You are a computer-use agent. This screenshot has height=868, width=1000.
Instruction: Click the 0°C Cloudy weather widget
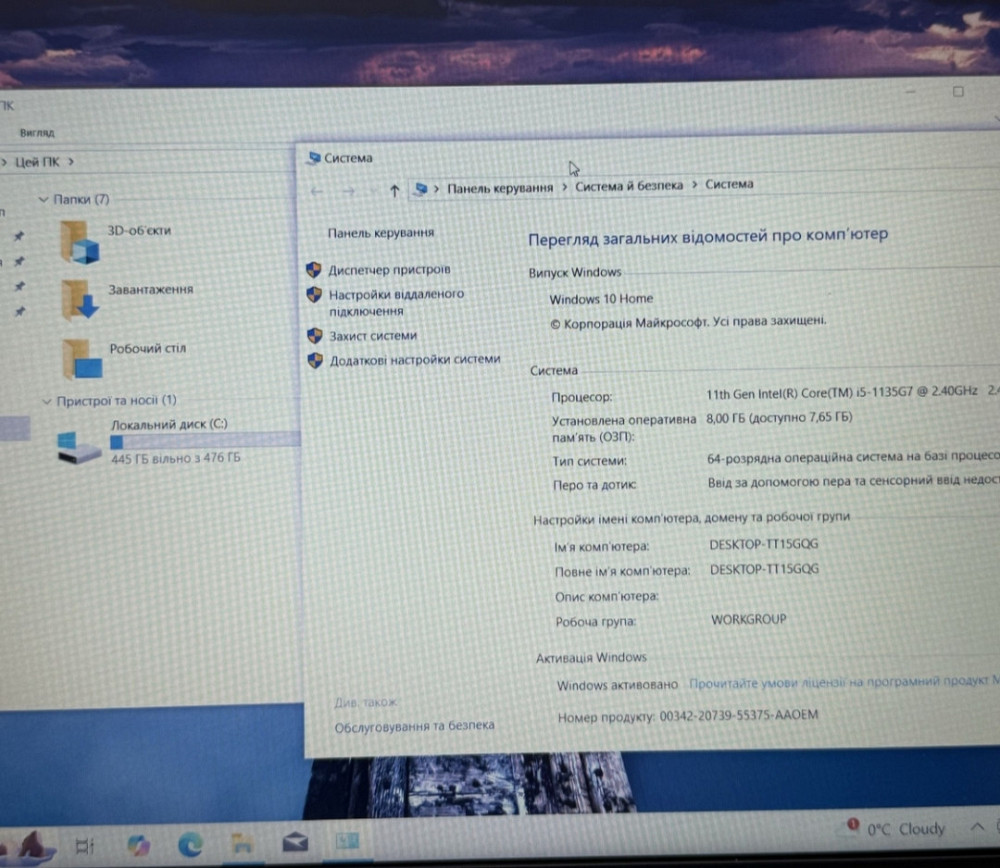pyautogui.click(x=905, y=829)
